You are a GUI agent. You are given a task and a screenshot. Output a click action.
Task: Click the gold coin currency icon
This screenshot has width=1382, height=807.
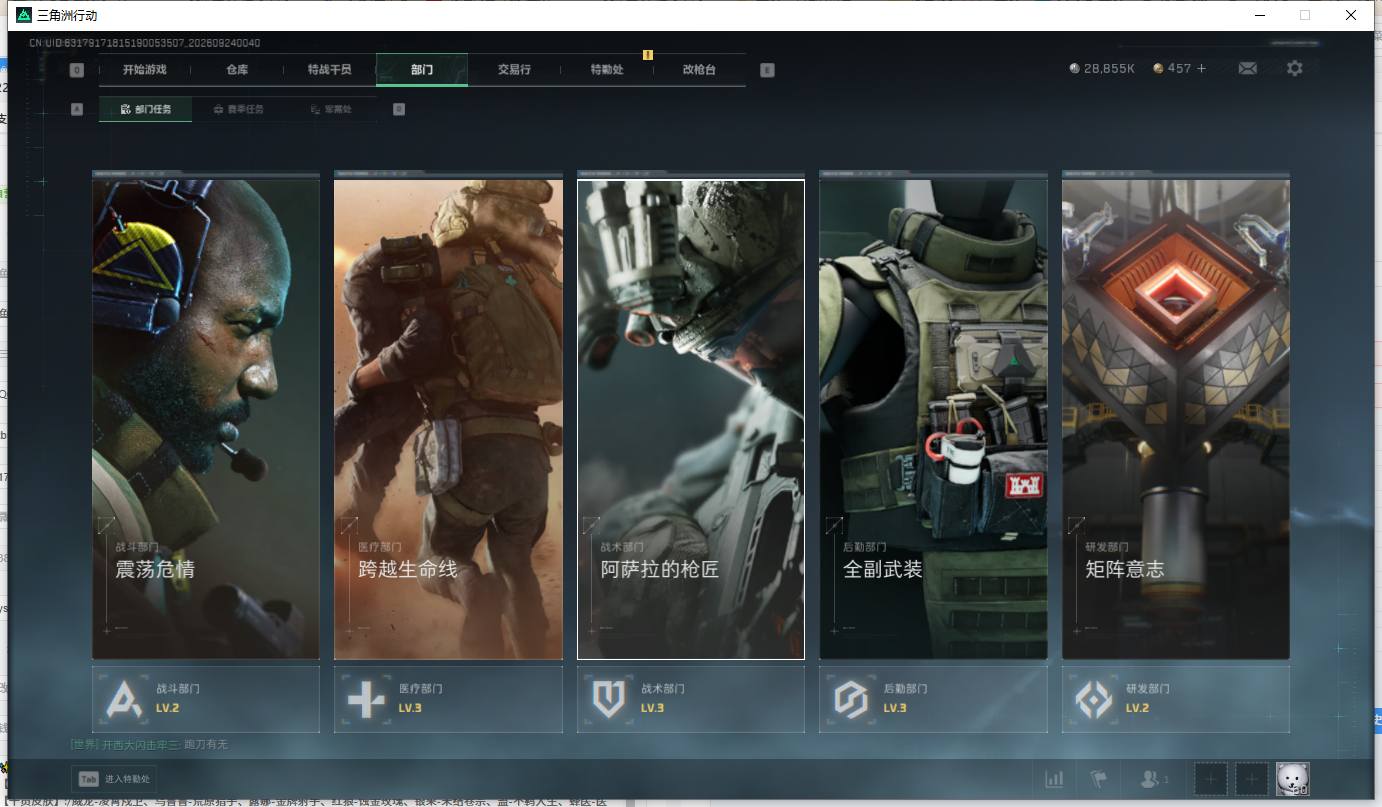pos(1158,68)
